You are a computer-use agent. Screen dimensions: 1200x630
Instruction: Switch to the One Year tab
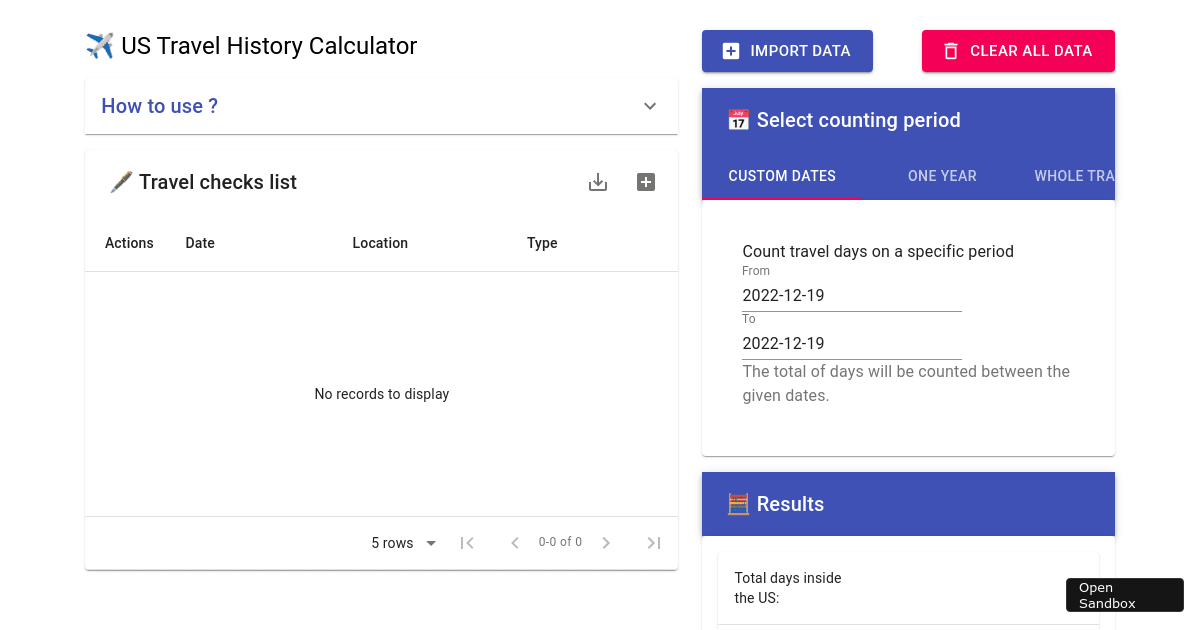pos(942,176)
